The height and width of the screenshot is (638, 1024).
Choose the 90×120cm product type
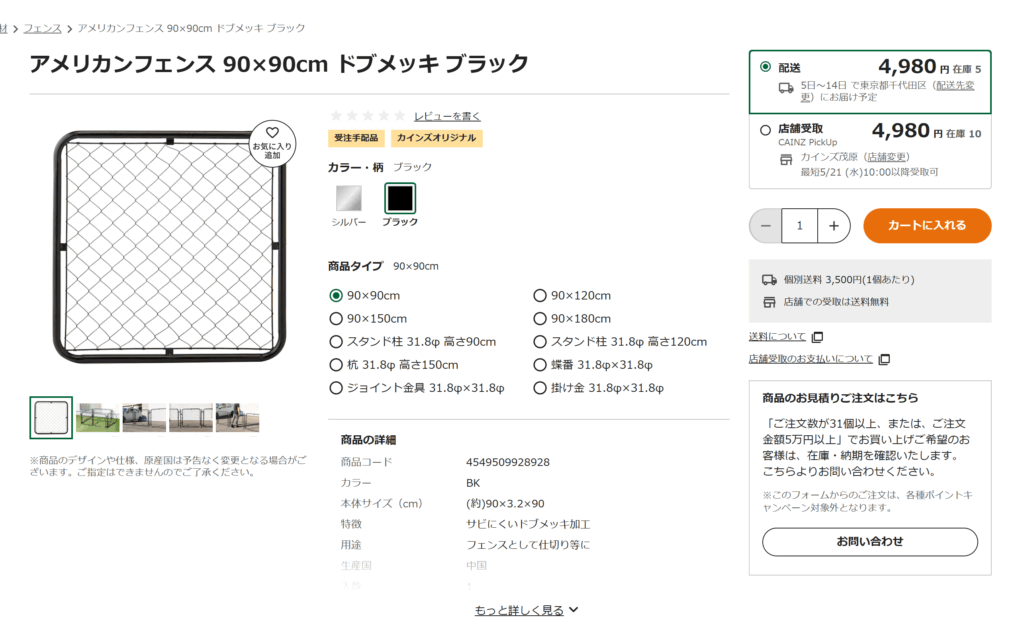click(x=540, y=296)
